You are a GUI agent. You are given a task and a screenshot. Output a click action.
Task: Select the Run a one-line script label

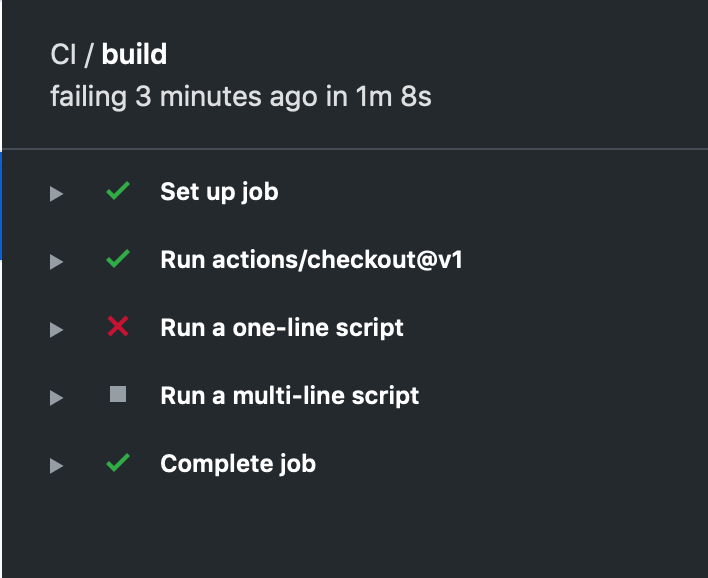pyautogui.click(x=282, y=328)
